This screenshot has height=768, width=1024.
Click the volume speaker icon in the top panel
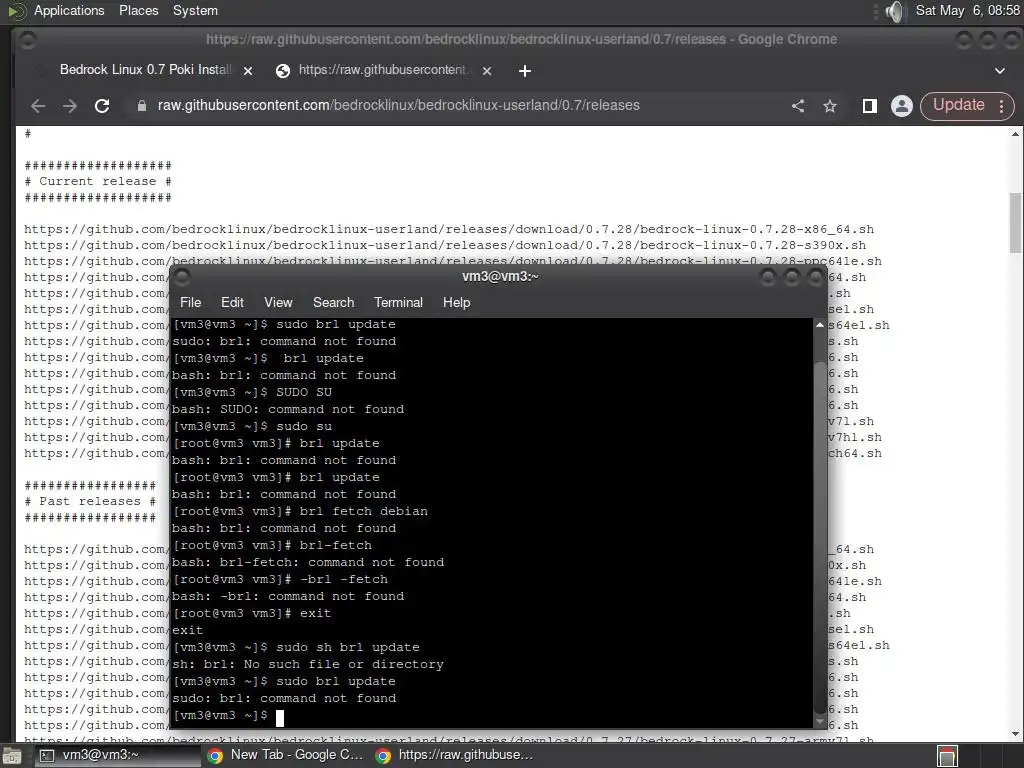(896, 11)
